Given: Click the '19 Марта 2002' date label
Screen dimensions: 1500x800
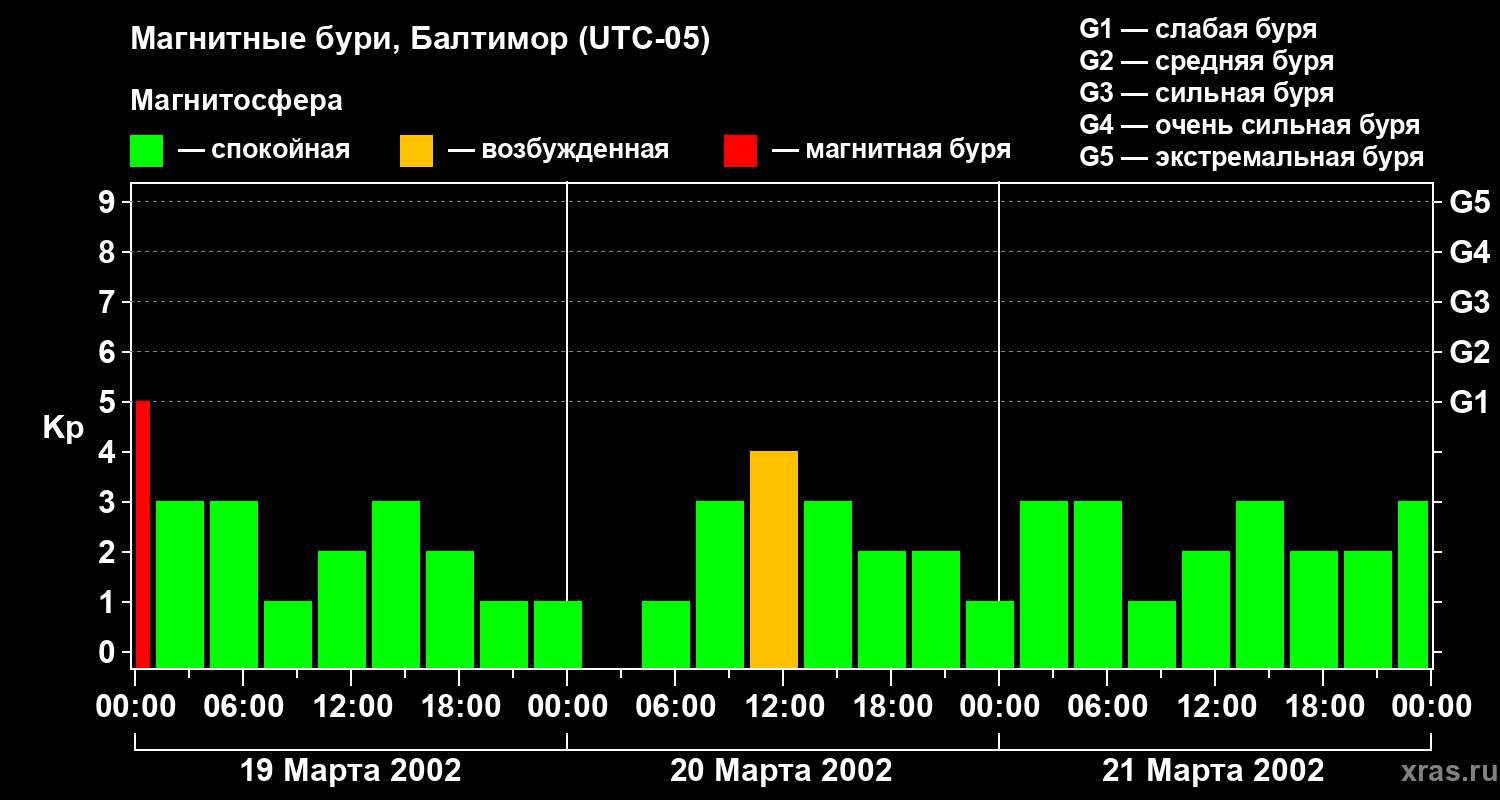Looking at the screenshot, I should click(x=351, y=770).
